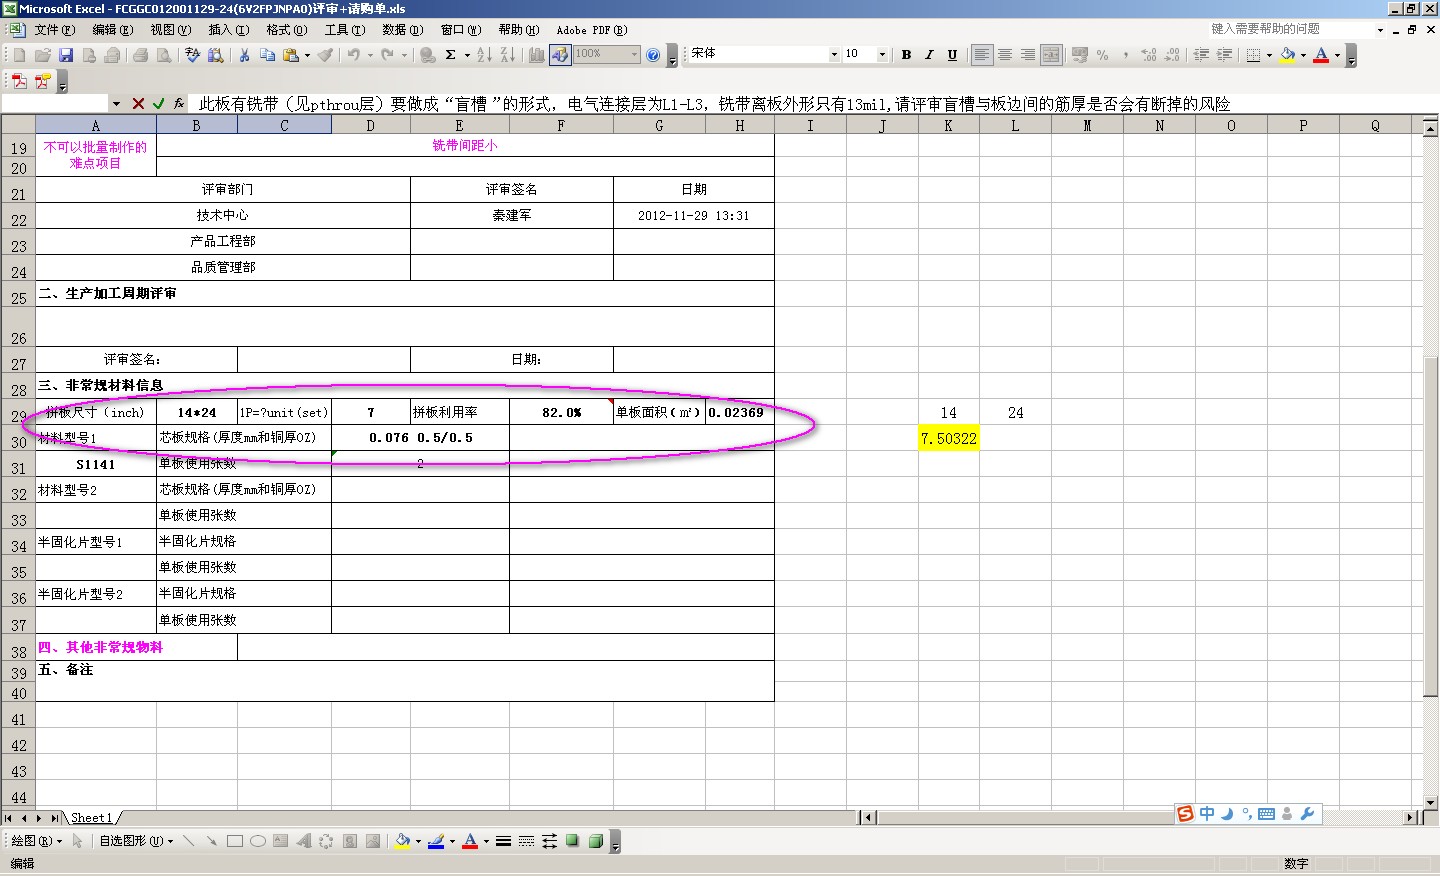Viewport: 1440px width, 876px height.
Task: Open the Chart Wizard icon
Action: [536, 55]
